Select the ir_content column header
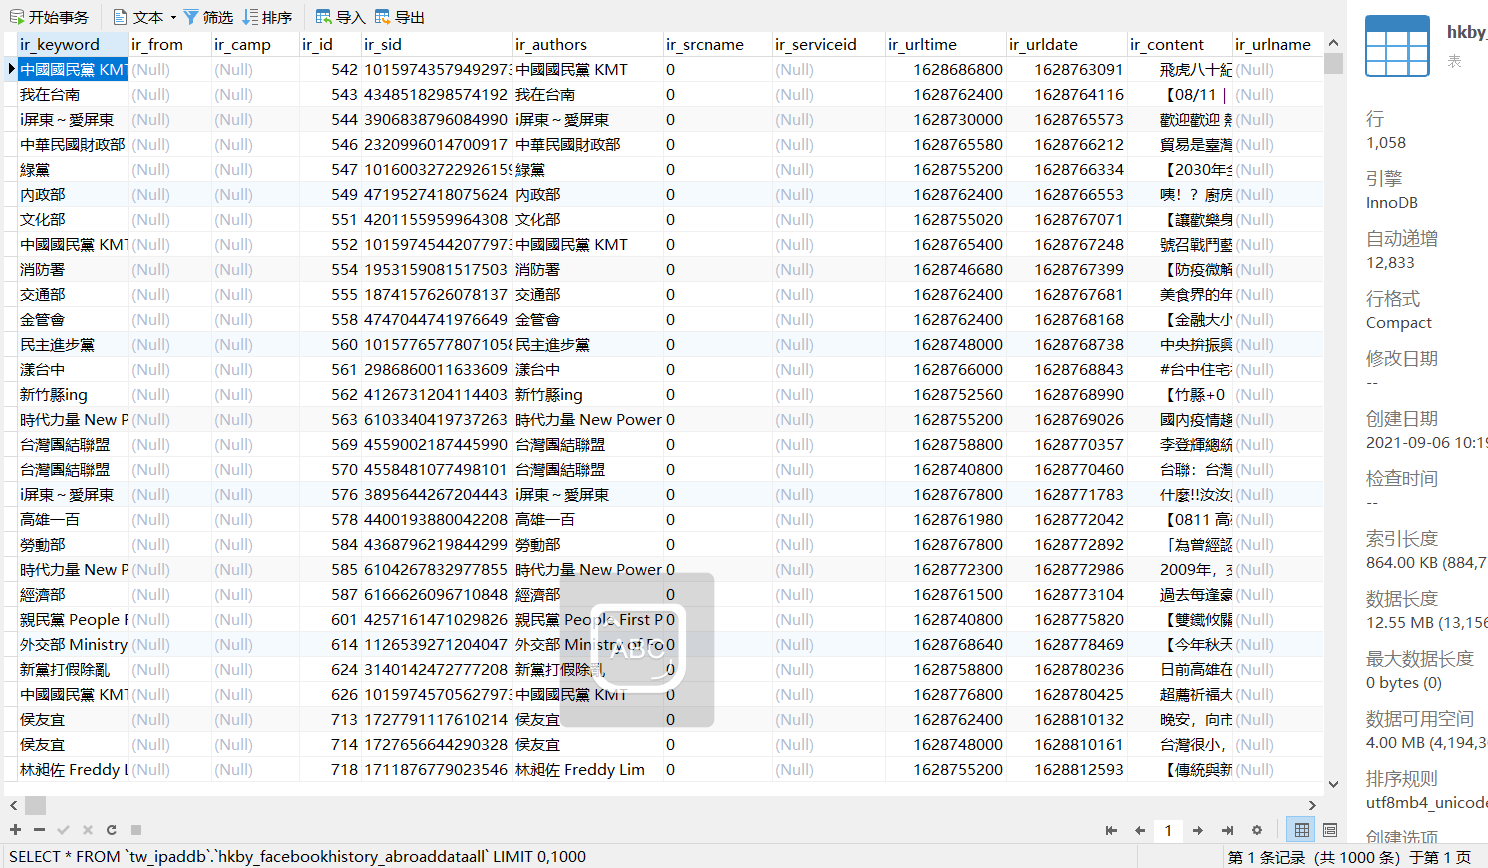Image resolution: width=1488 pixels, height=868 pixels. 1179,44
